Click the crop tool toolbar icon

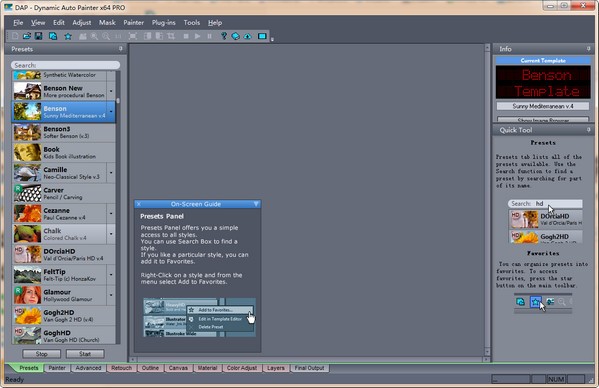click(171, 36)
